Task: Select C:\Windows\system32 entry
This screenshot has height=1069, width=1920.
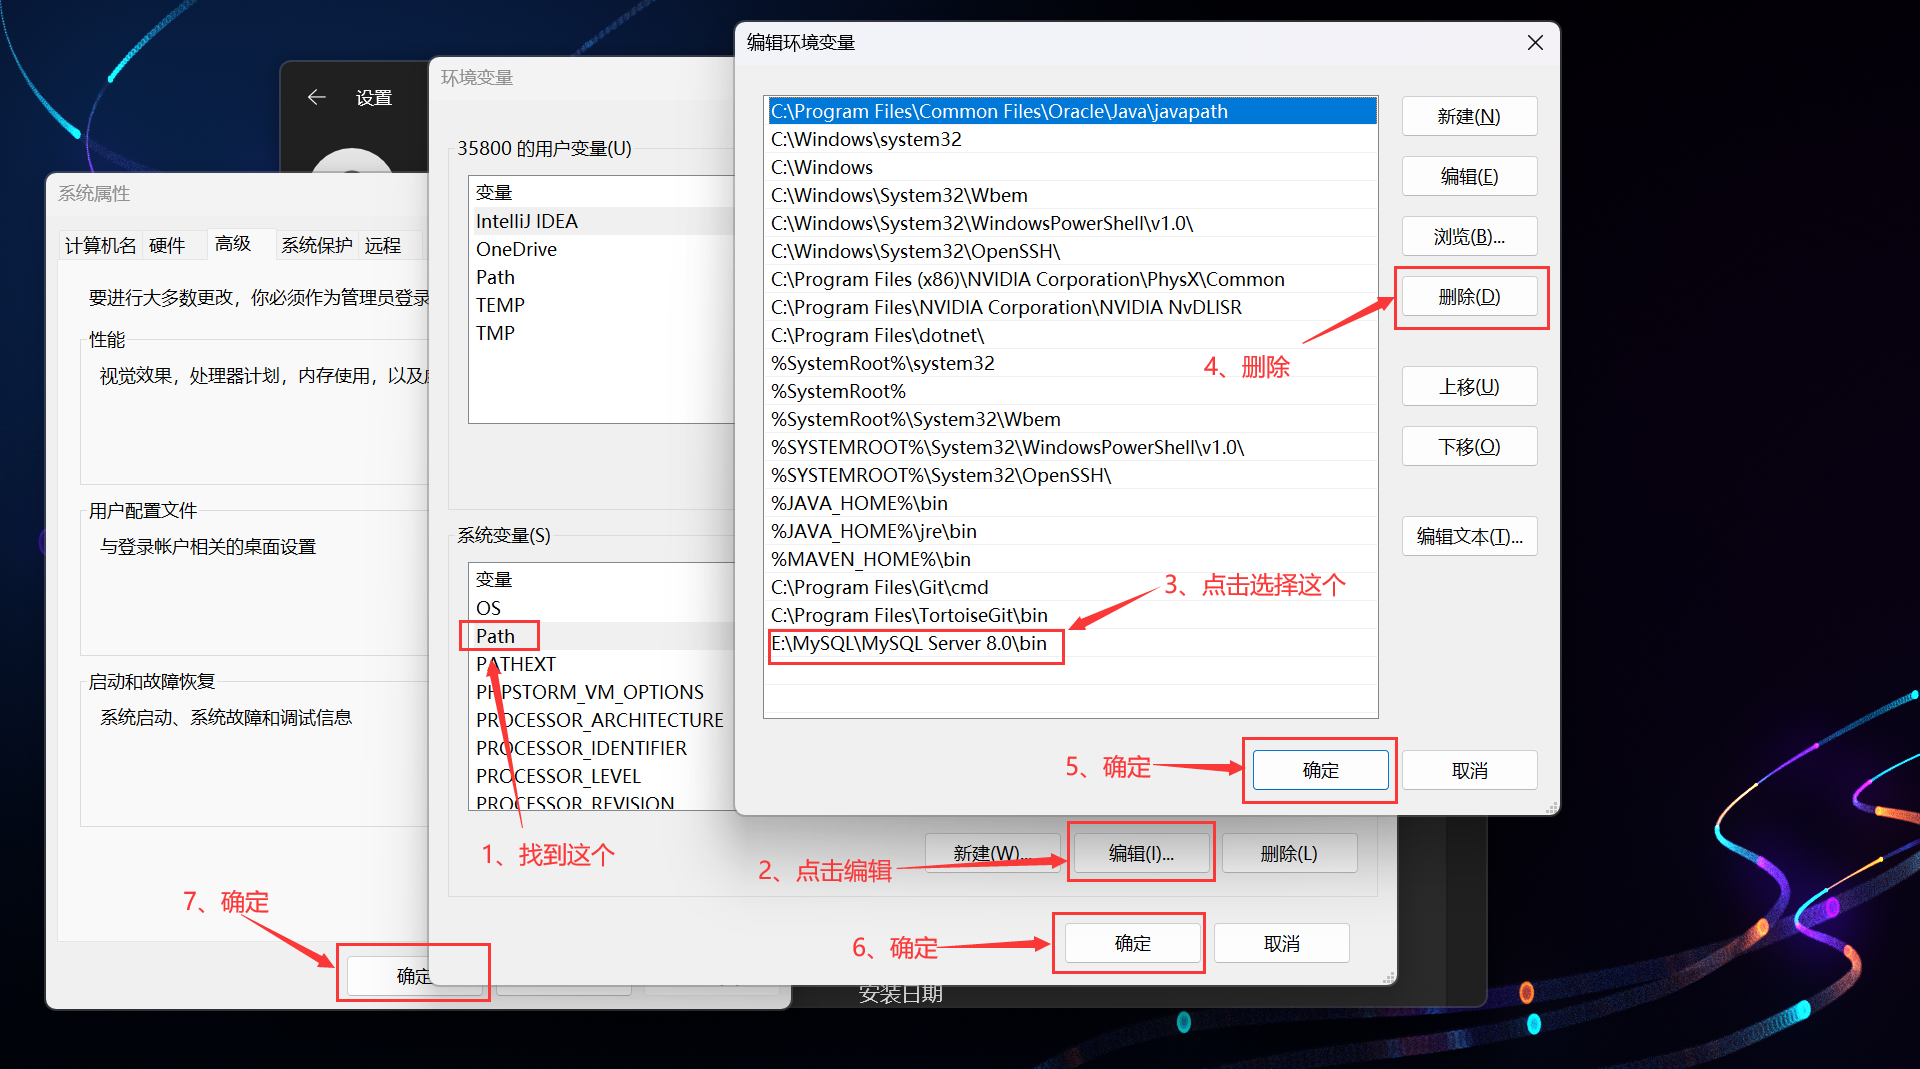Action: (1071, 139)
